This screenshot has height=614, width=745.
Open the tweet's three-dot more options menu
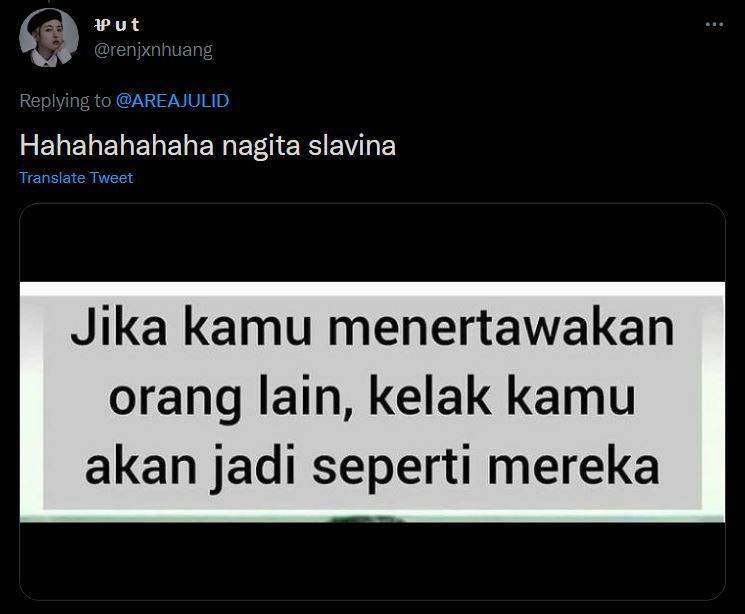pos(714,24)
